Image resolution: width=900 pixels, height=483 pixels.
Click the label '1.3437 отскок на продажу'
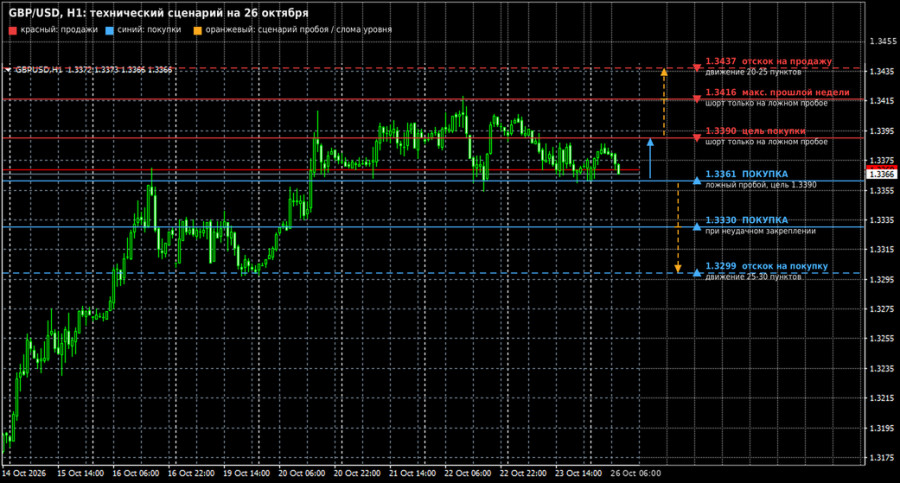click(769, 61)
